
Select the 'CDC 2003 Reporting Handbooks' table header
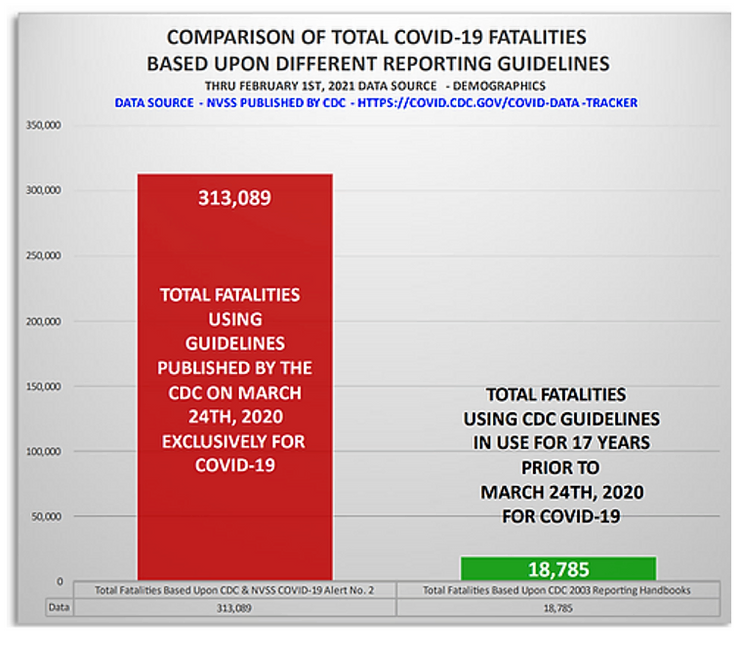coord(558,590)
